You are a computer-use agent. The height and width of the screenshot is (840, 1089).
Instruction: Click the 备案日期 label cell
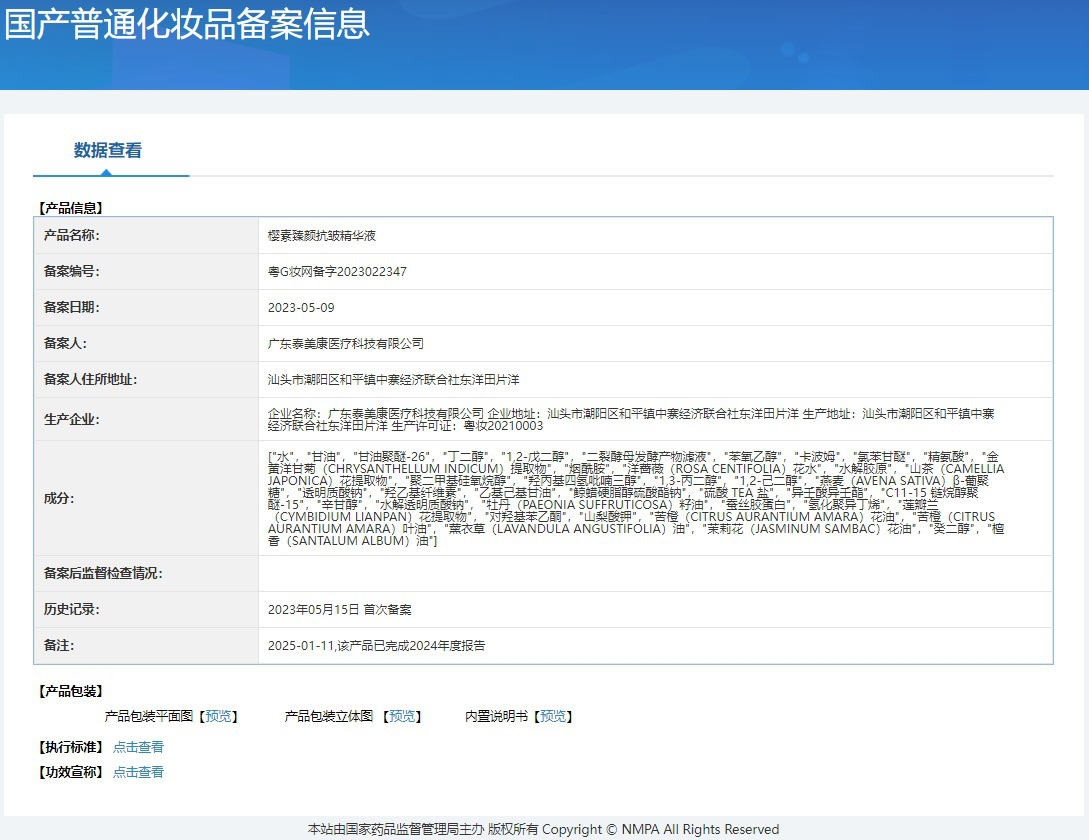point(147,308)
